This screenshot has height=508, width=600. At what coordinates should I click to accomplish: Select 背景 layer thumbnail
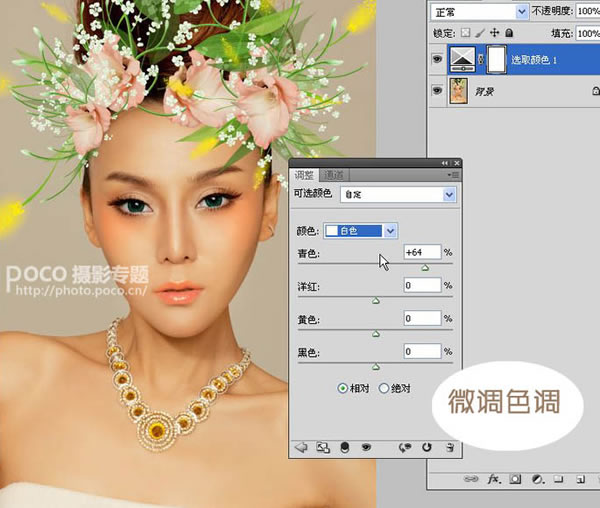(458, 91)
